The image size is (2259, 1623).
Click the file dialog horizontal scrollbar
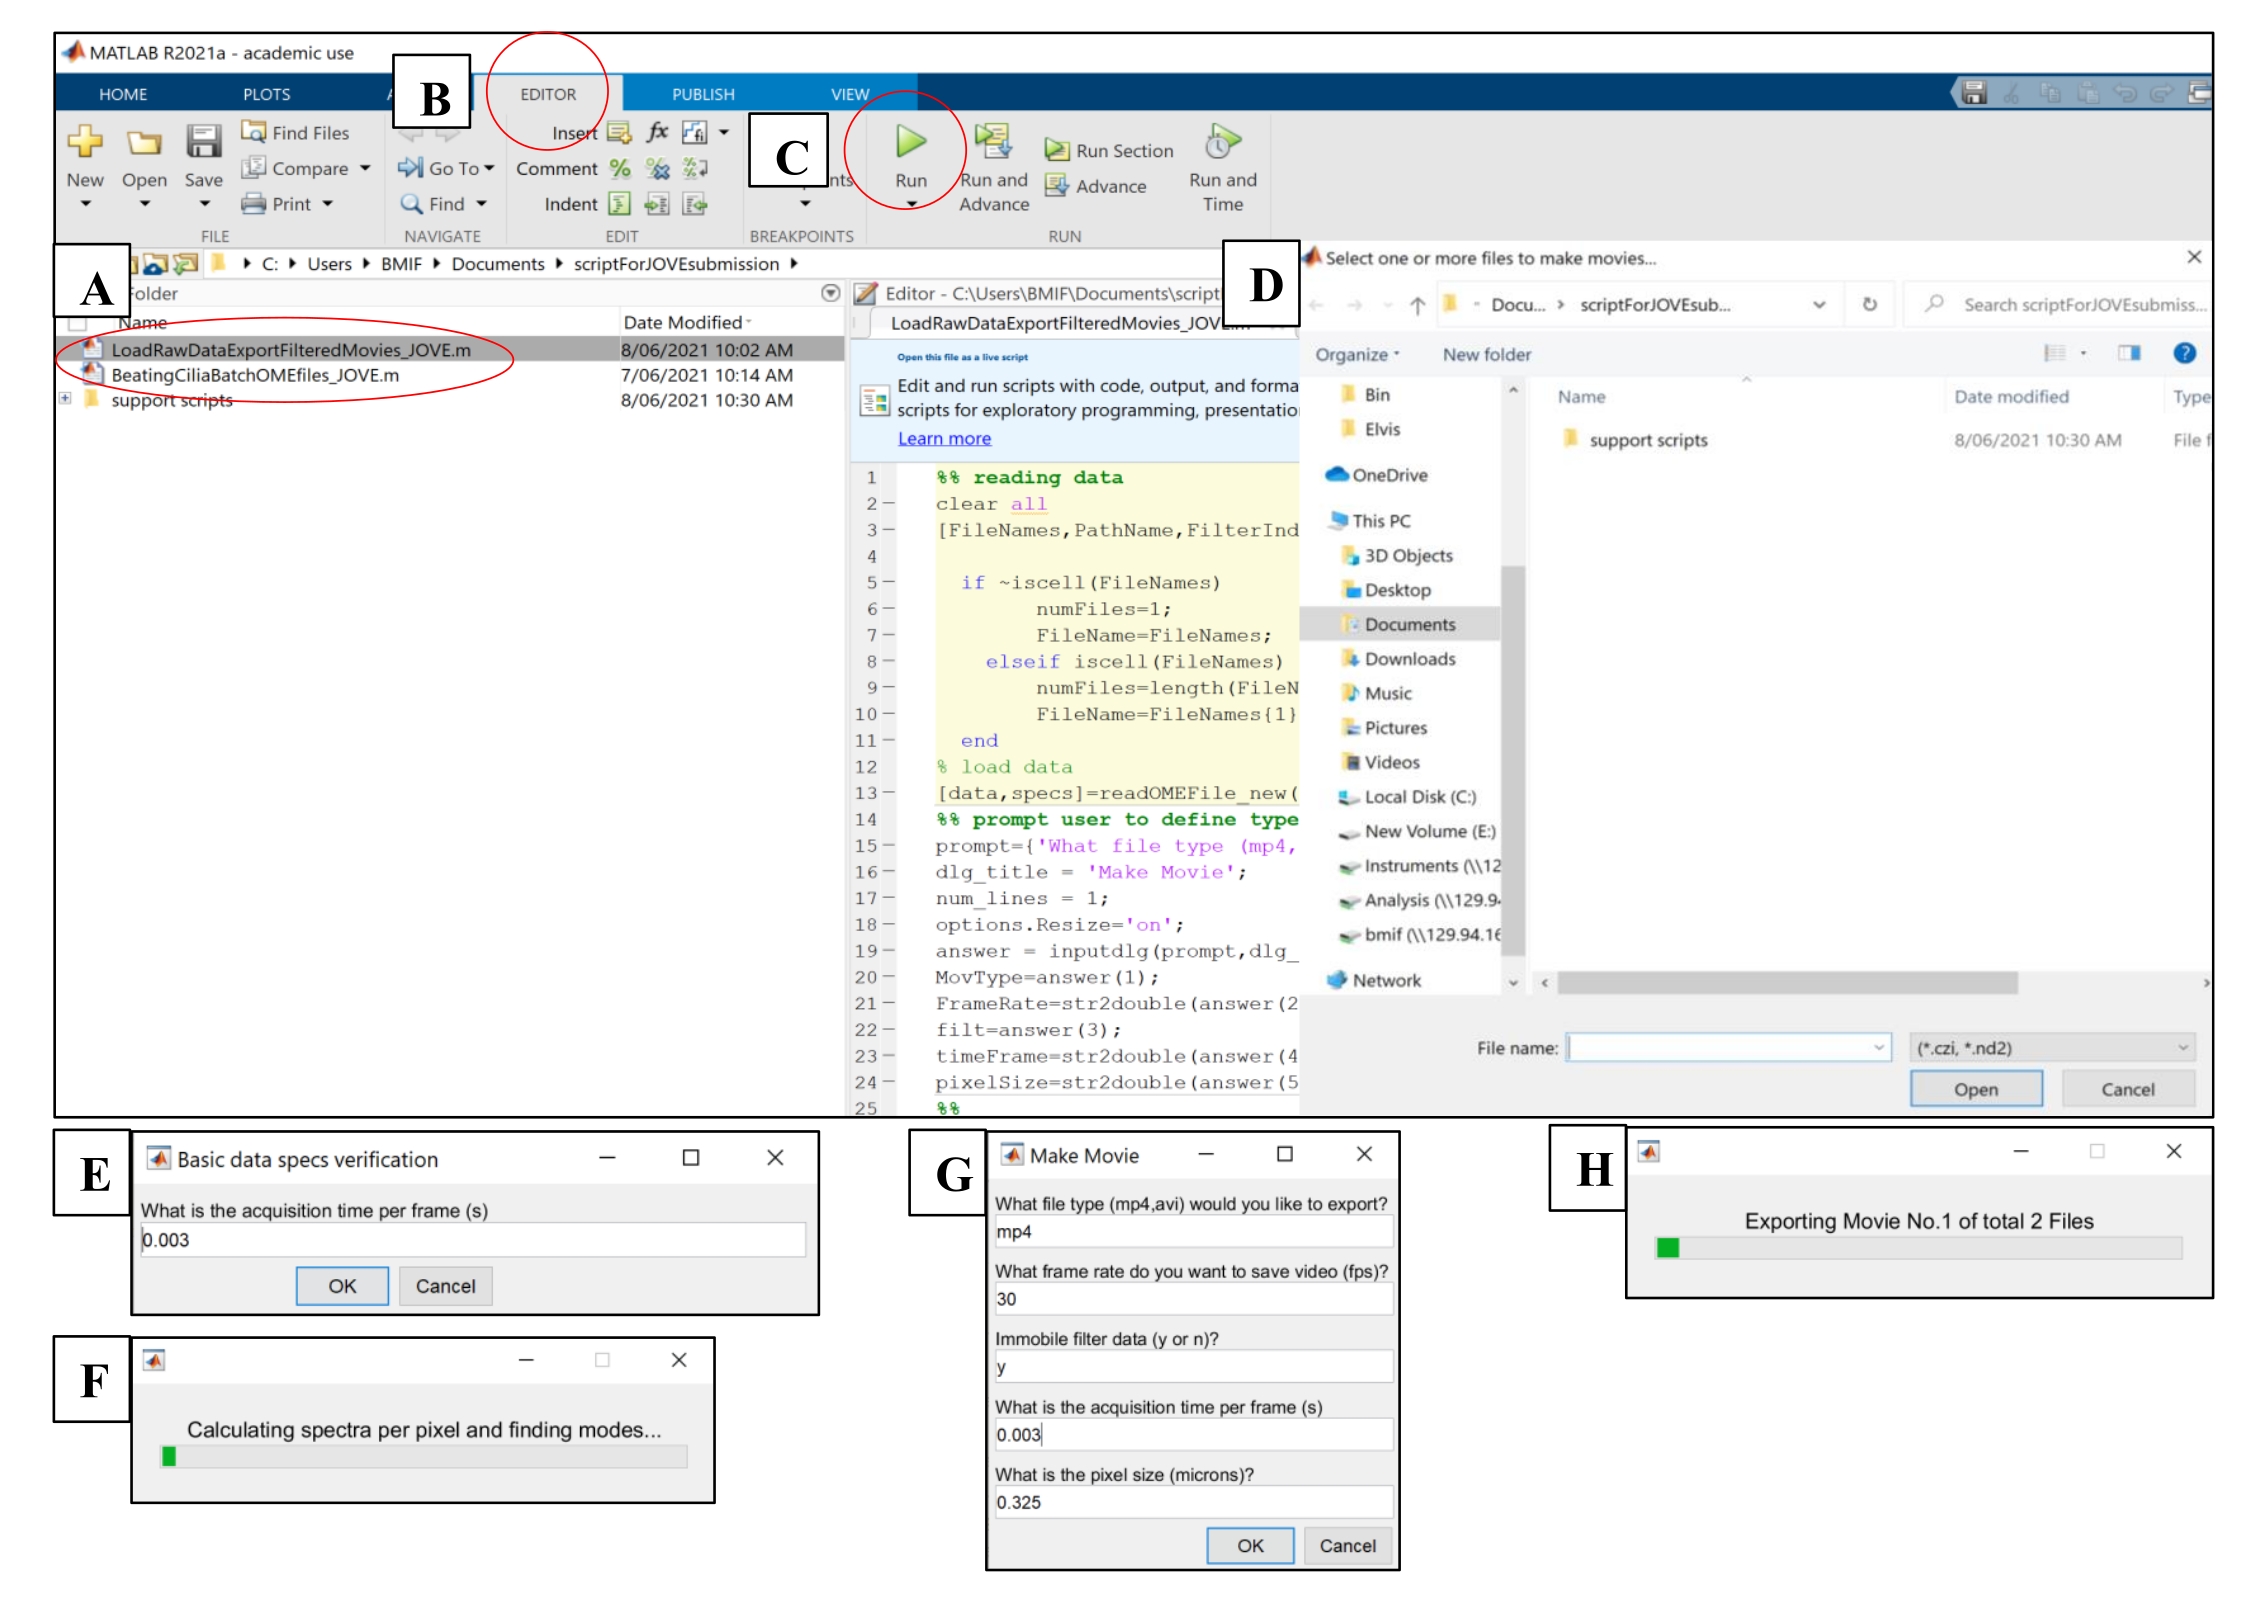(x=1786, y=983)
